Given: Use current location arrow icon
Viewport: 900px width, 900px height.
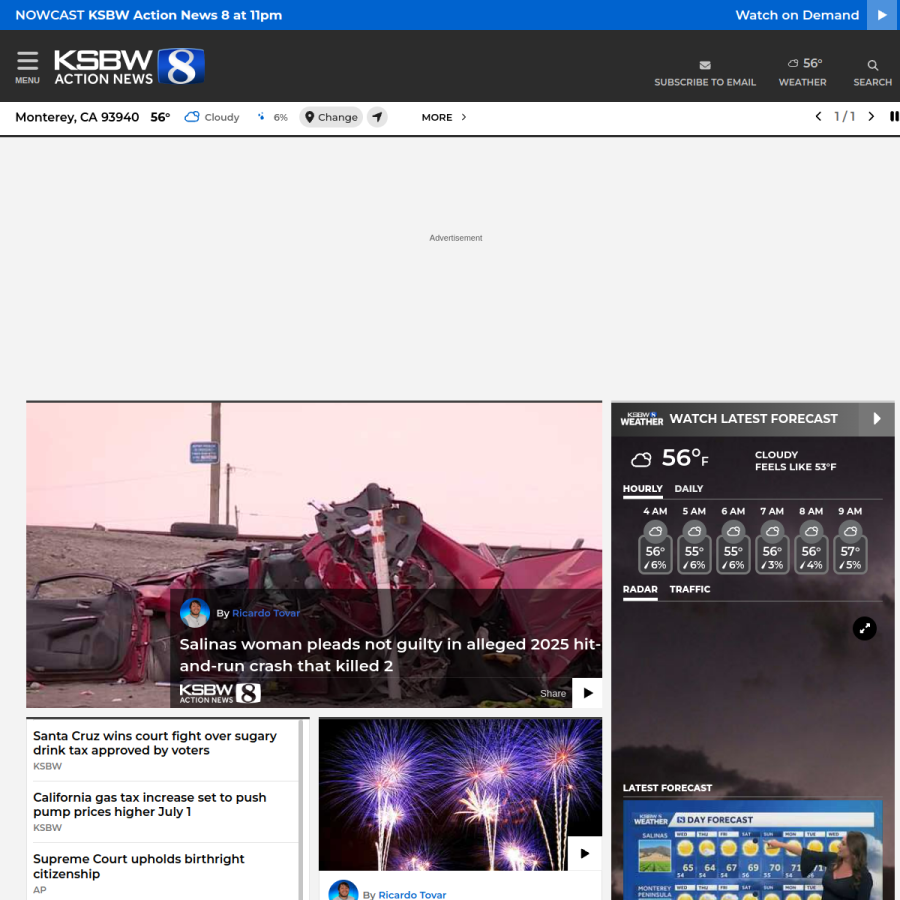Looking at the screenshot, I should [377, 117].
